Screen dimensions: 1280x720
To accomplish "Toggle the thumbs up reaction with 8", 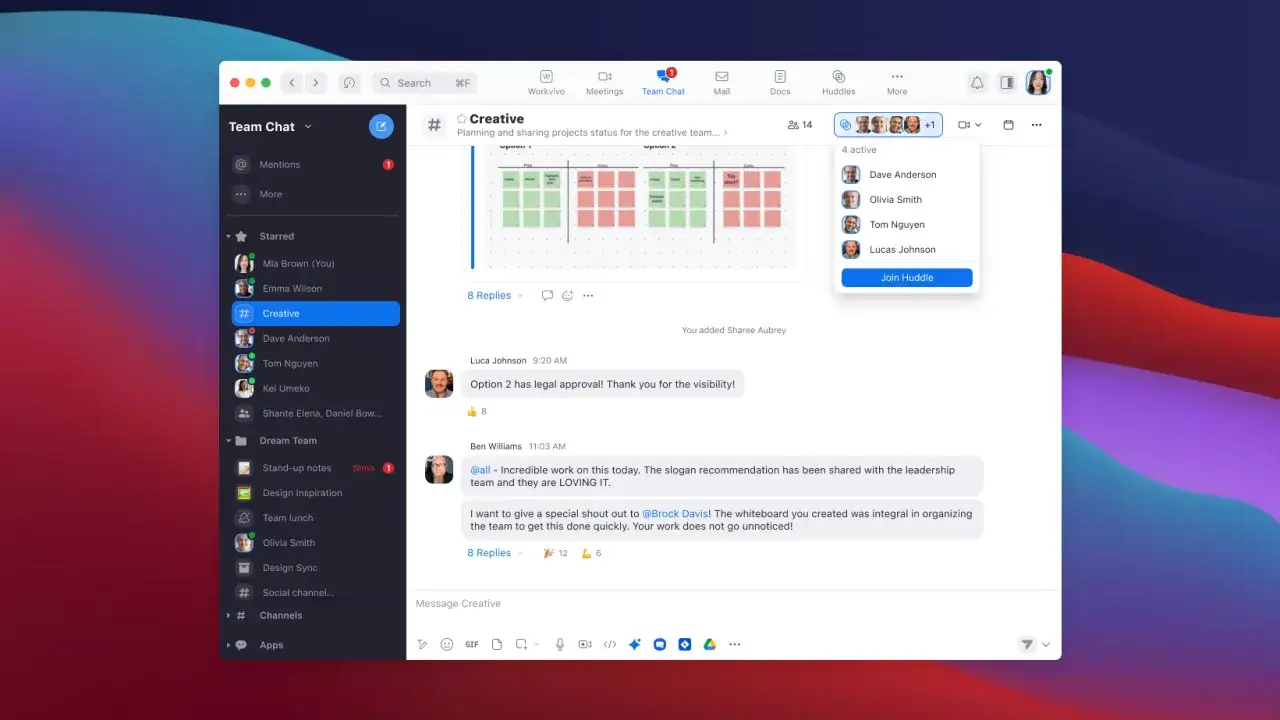I will tap(477, 411).
